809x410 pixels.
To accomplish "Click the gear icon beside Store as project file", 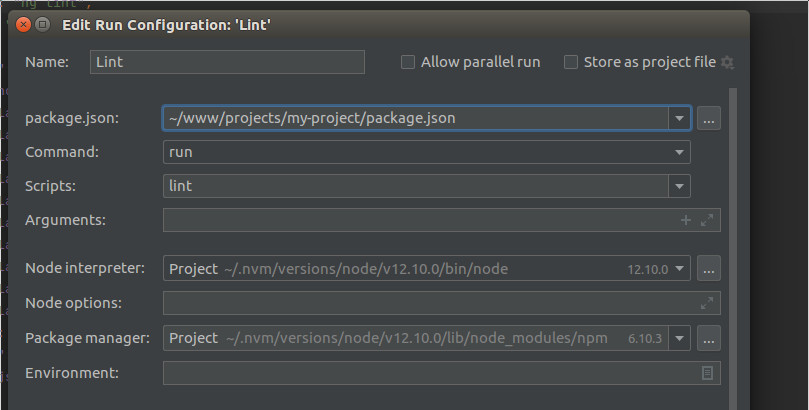I will coord(727,62).
